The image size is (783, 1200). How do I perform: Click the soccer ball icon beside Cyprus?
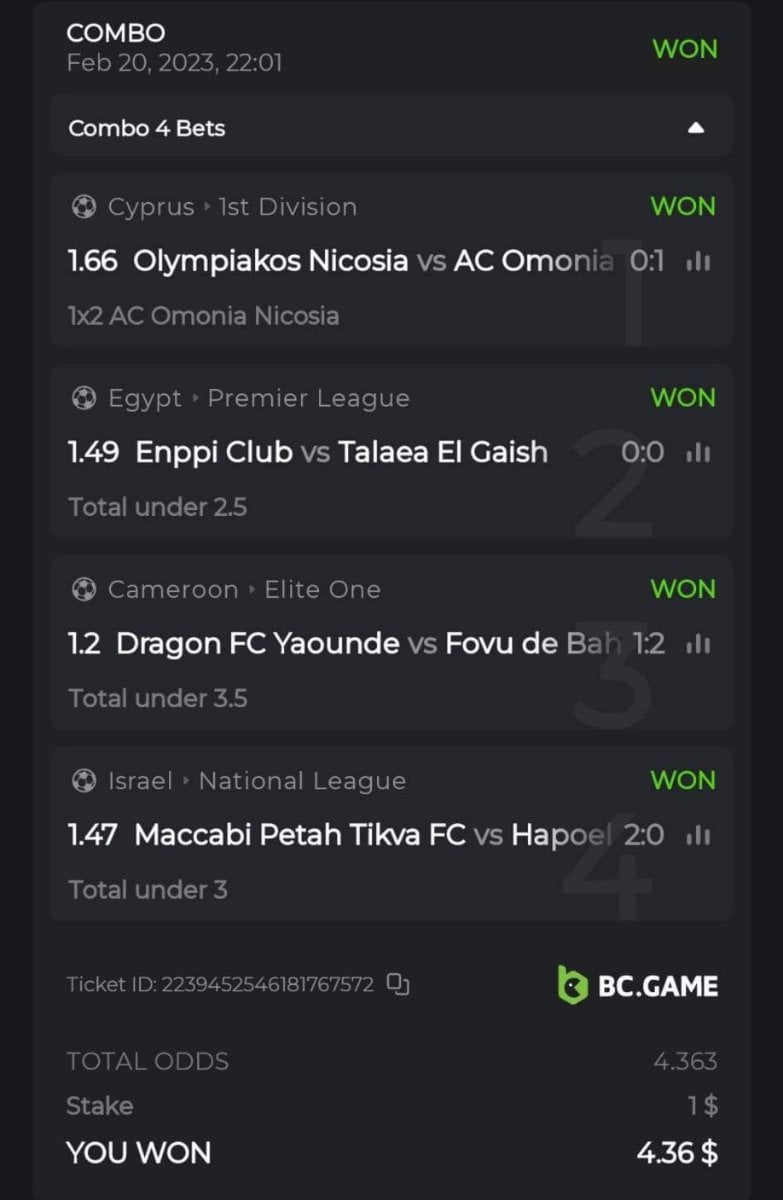[84, 207]
